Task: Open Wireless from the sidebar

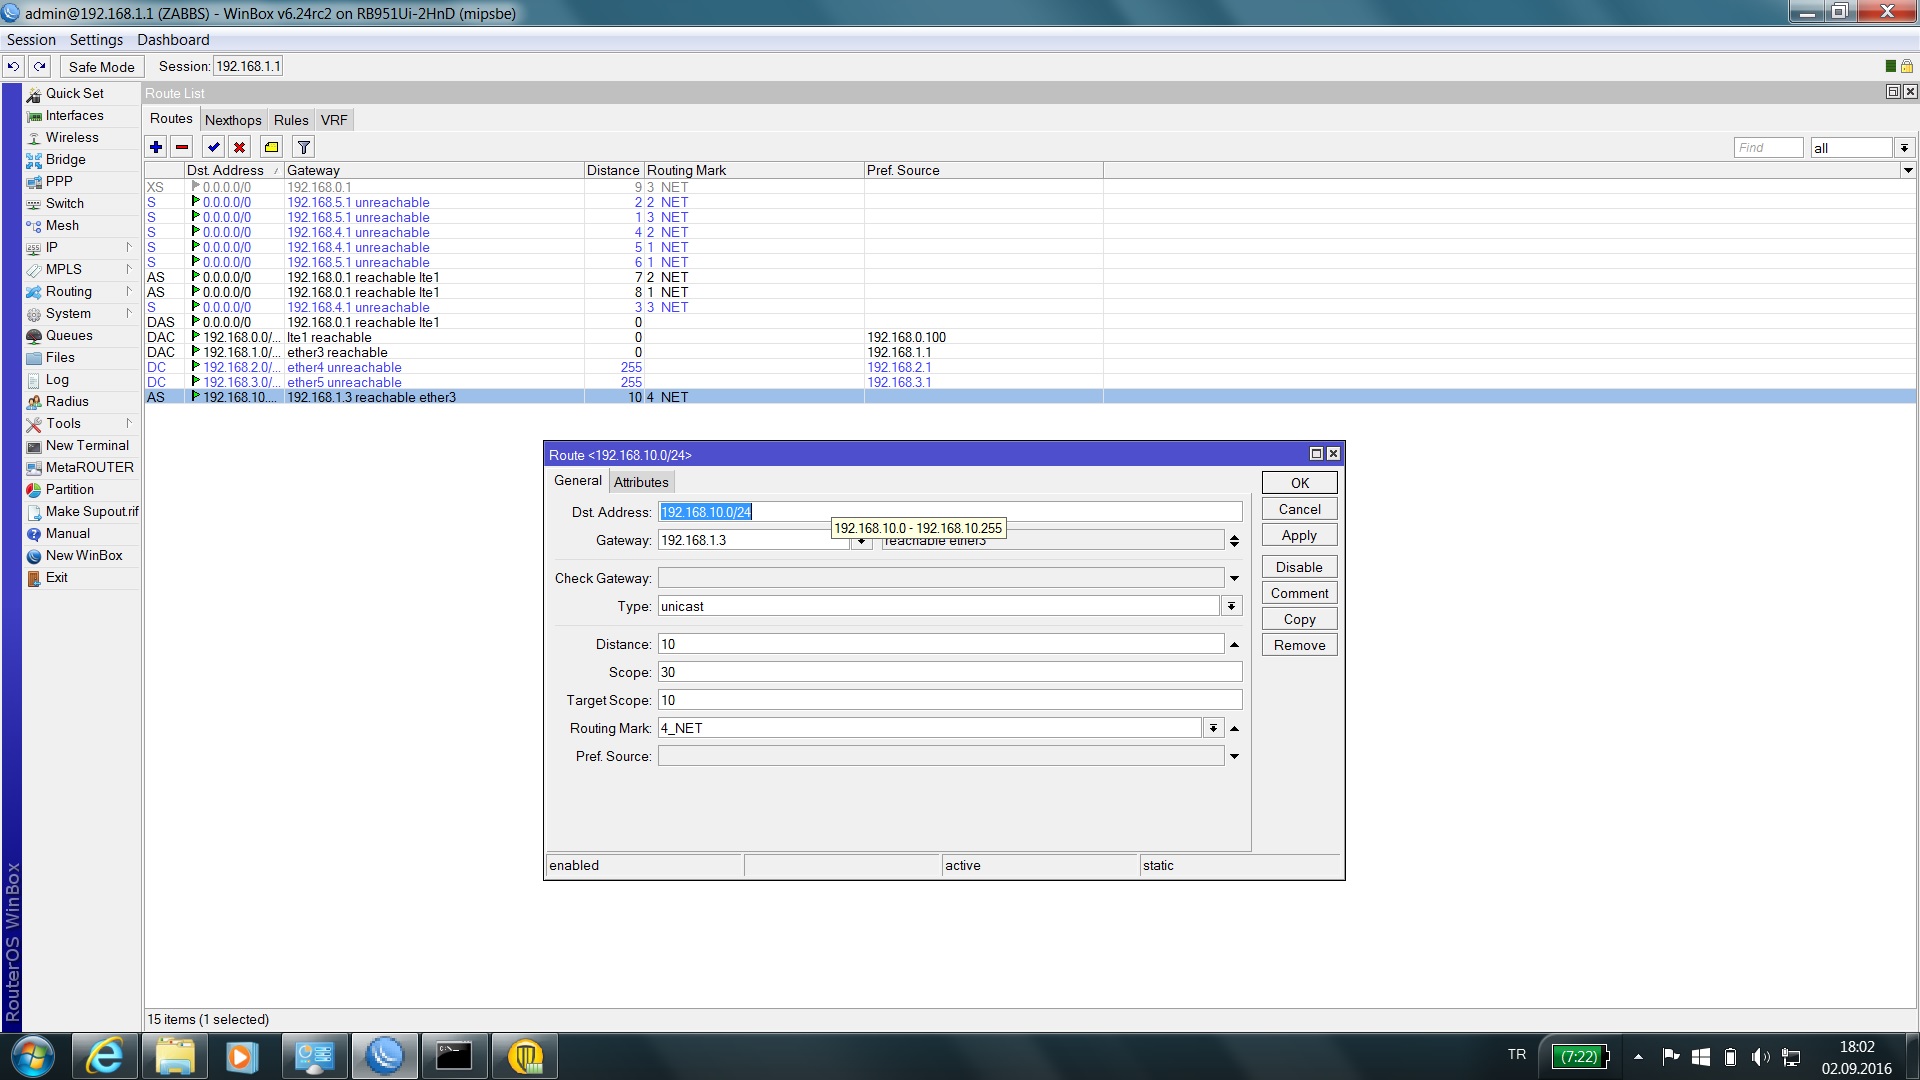Action: pyautogui.click(x=72, y=137)
